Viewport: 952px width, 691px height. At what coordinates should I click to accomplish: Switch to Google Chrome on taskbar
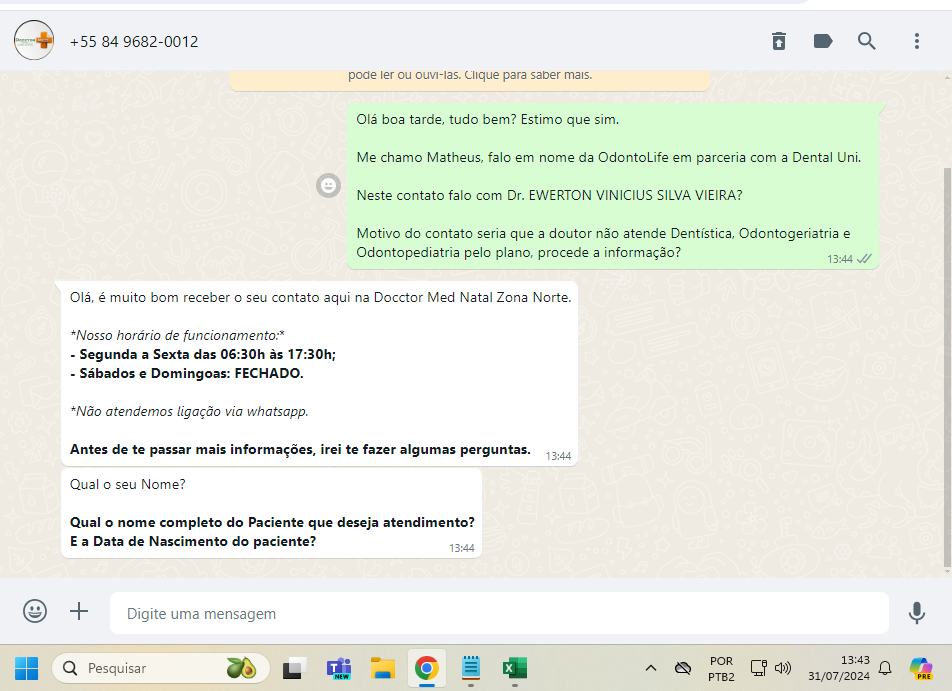pyautogui.click(x=427, y=668)
